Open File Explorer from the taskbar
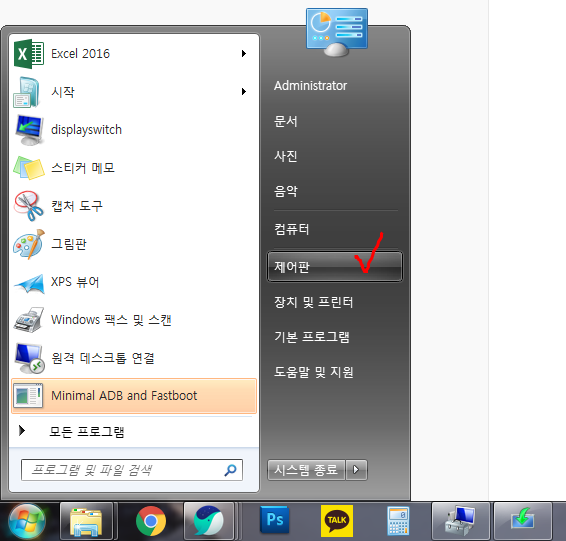 (86, 522)
